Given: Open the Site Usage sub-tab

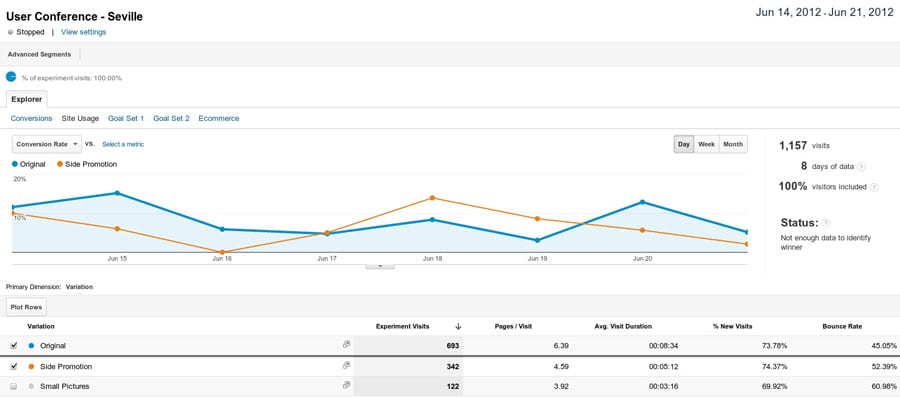Looking at the screenshot, I should [x=80, y=118].
